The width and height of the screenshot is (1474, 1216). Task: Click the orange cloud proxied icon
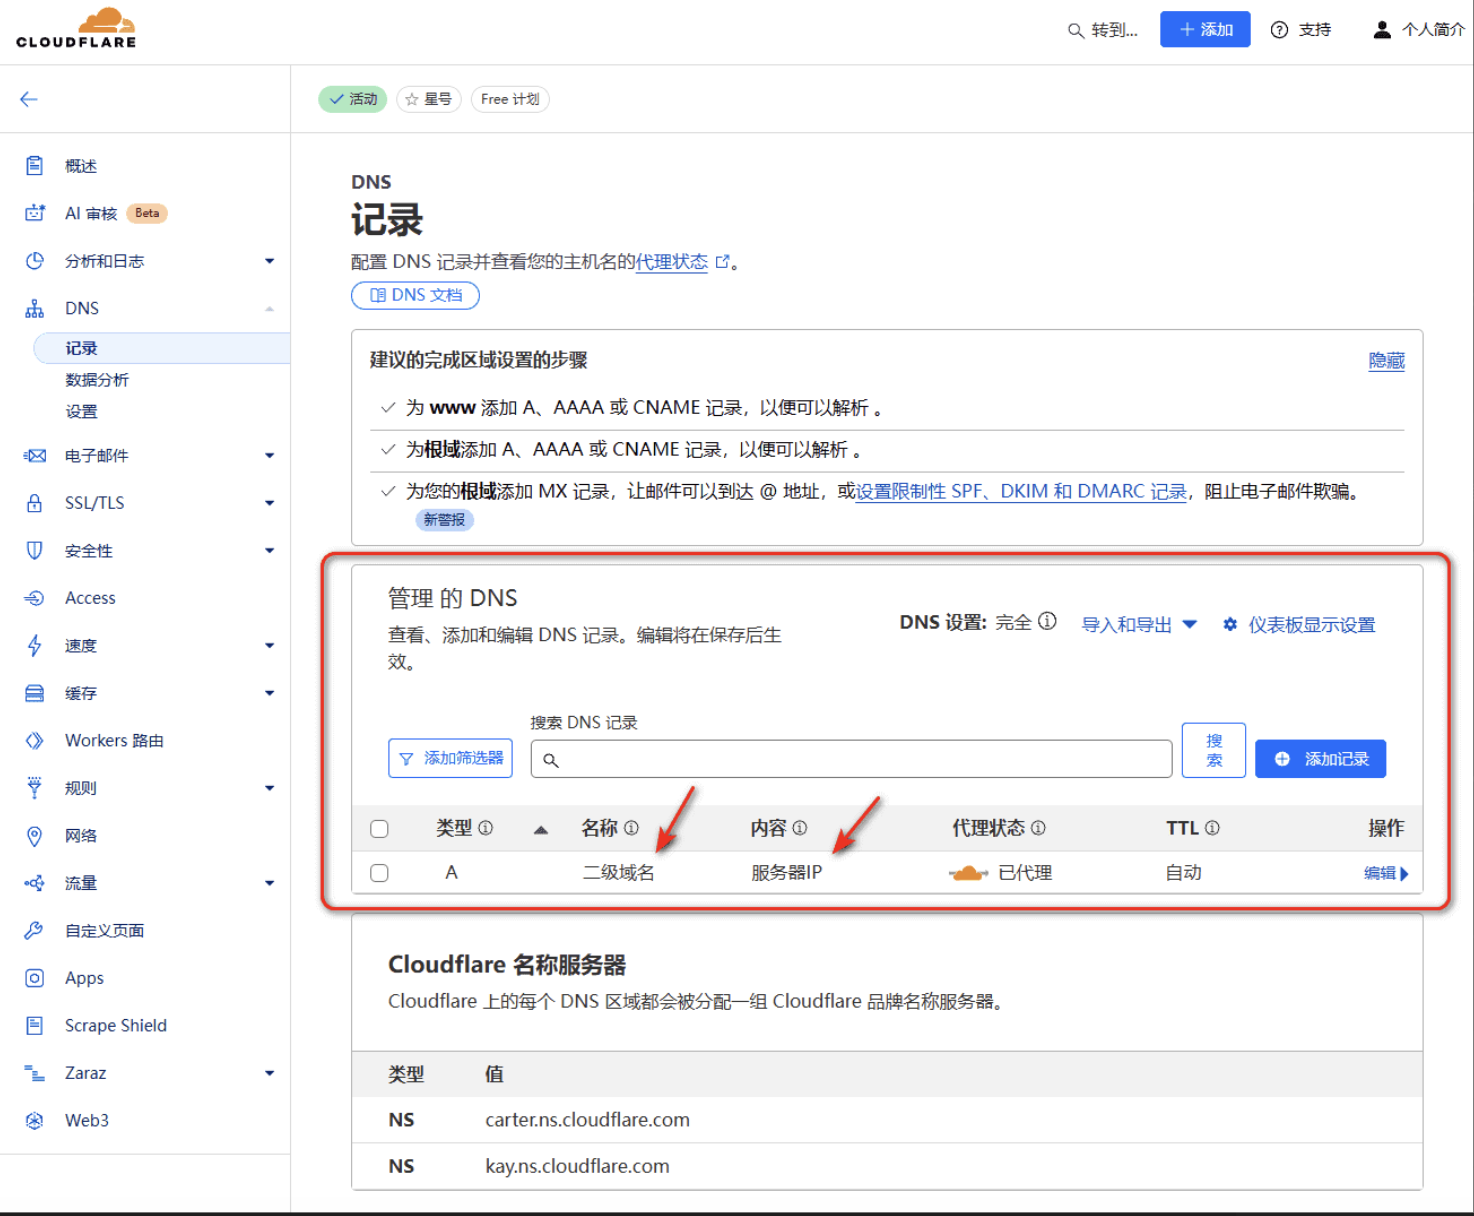968,873
